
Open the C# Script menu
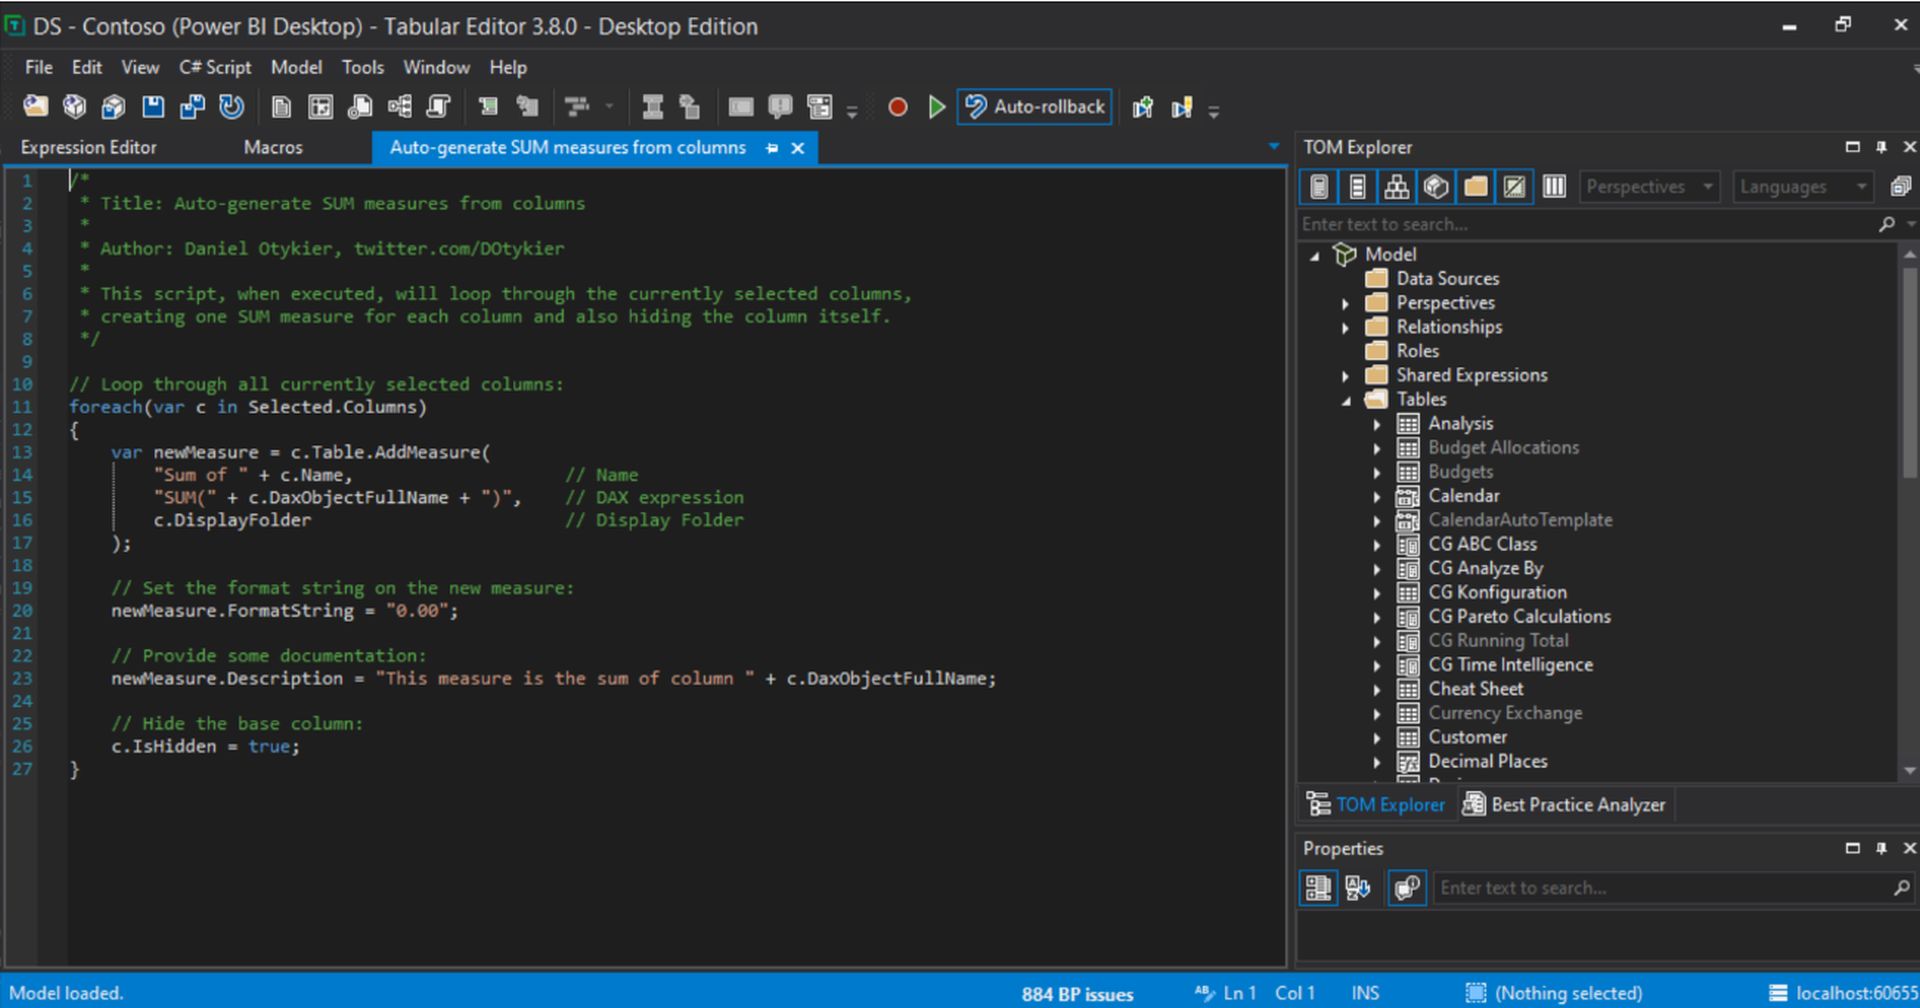pos(215,67)
